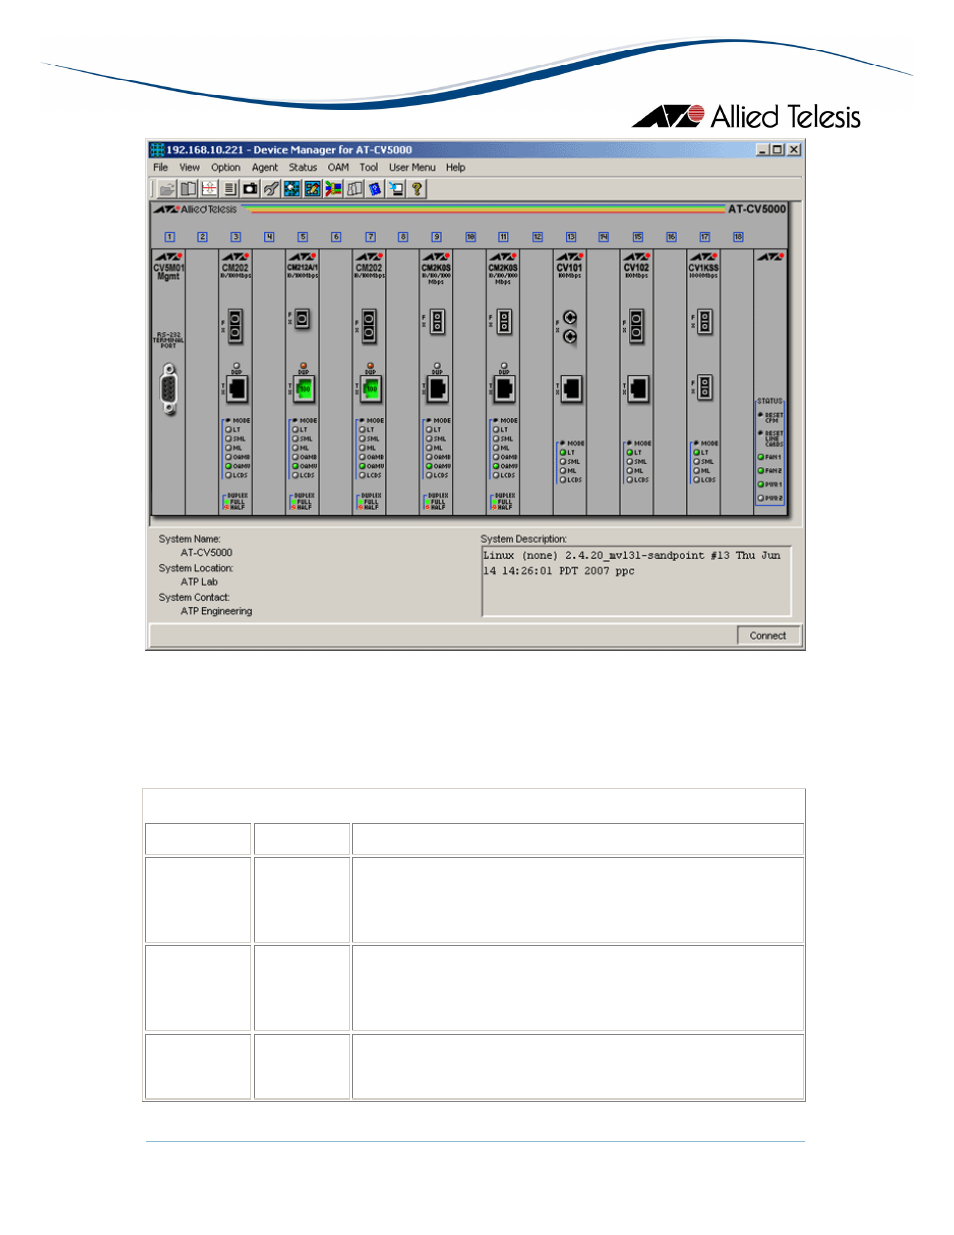Click the PWR 1 status LED
The width and height of the screenshot is (954, 1235).
(x=761, y=485)
